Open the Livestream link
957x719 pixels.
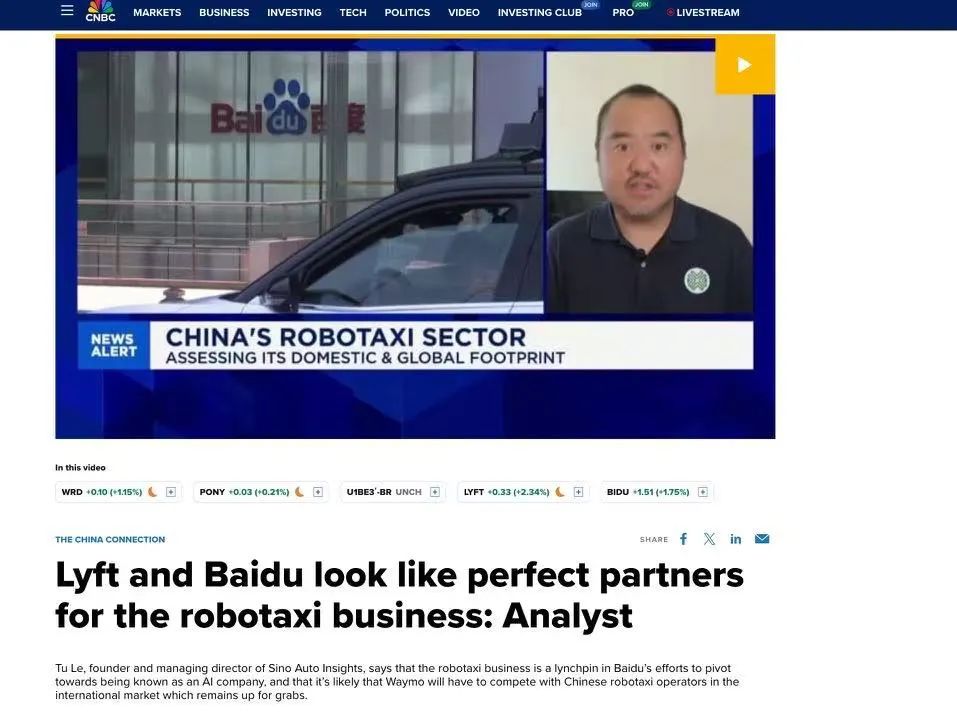pos(703,12)
